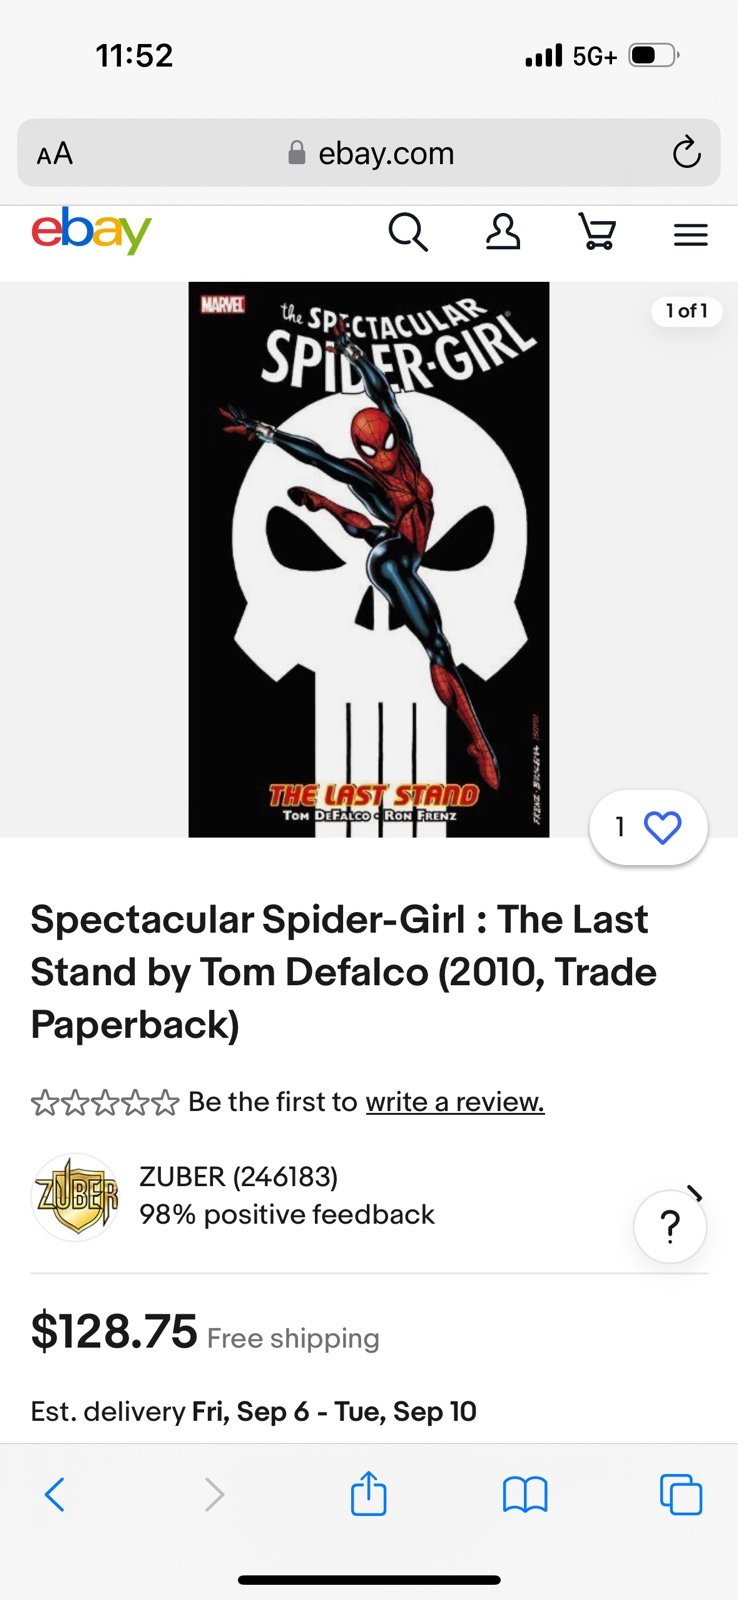Open eBay search magnifier icon
The width and height of the screenshot is (738, 1600).
tap(408, 233)
